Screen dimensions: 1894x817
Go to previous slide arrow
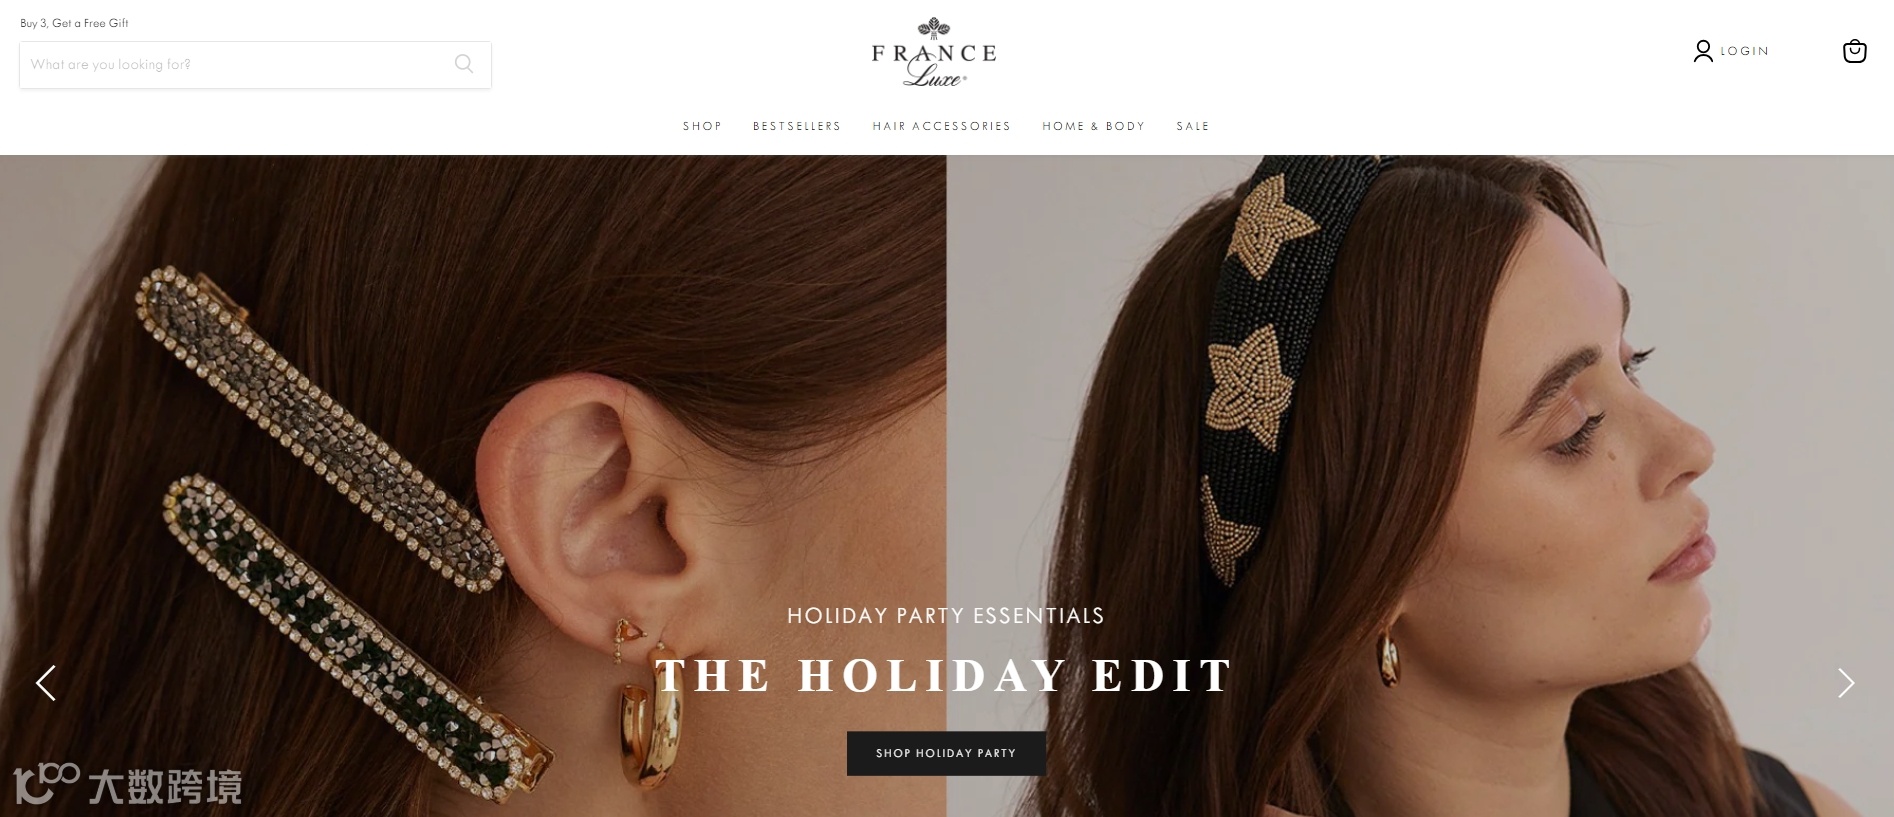point(46,683)
